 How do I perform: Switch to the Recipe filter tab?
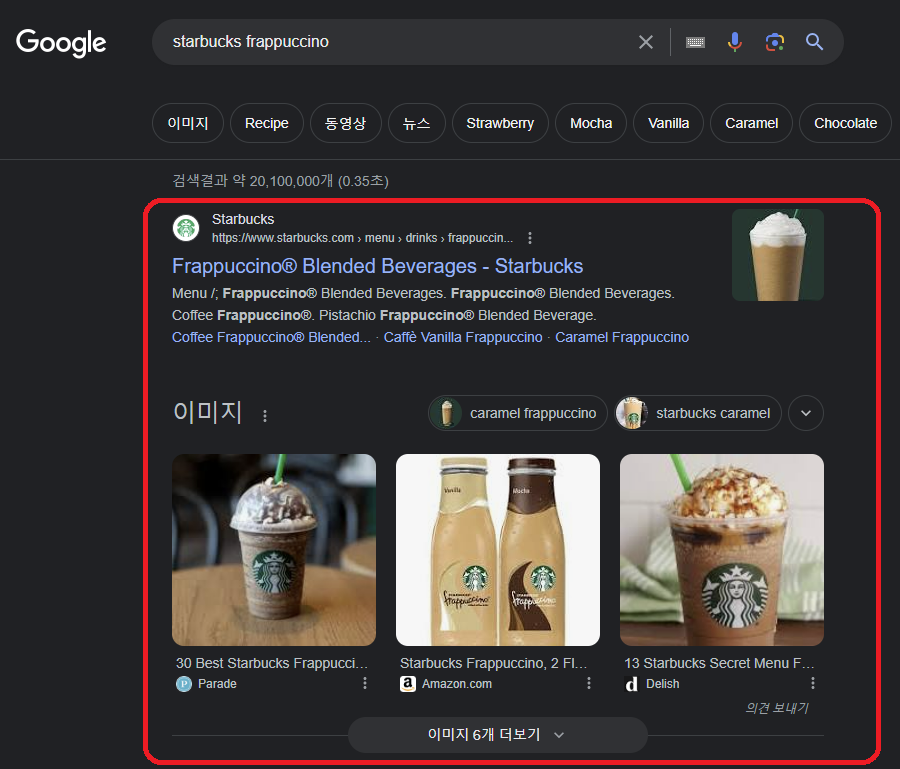pyautogui.click(x=266, y=122)
